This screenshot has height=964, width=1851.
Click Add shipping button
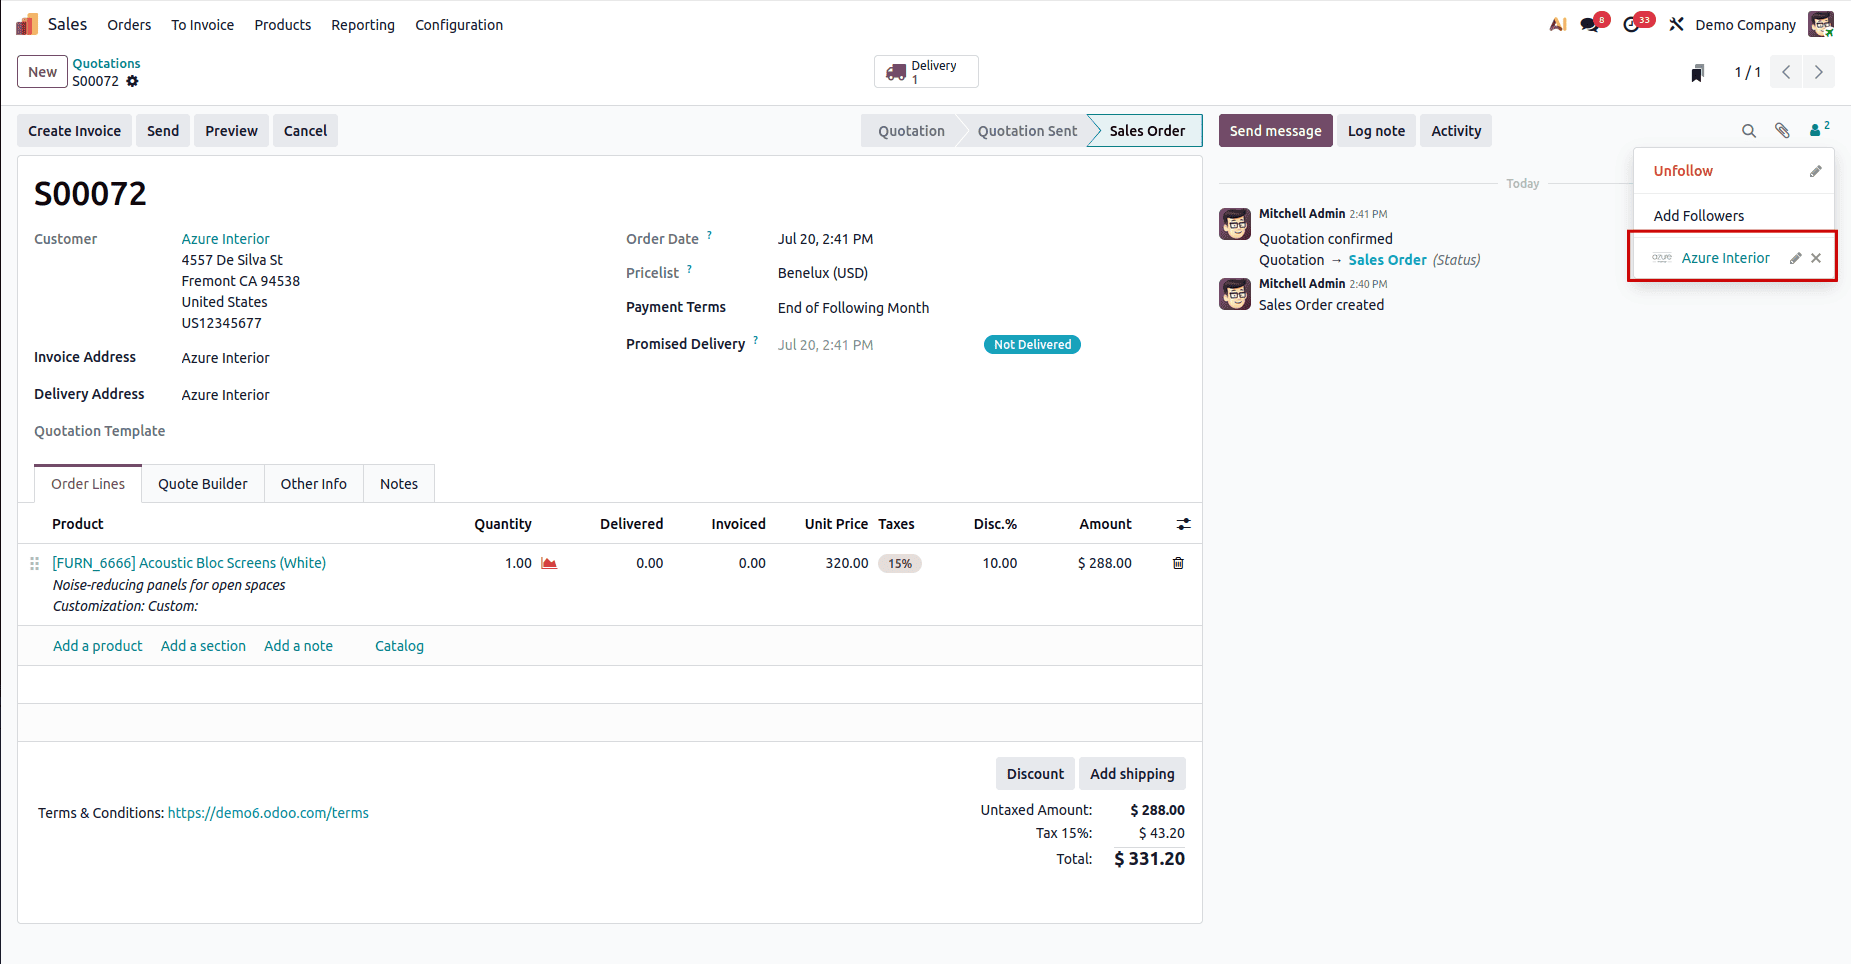(1132, 774)
